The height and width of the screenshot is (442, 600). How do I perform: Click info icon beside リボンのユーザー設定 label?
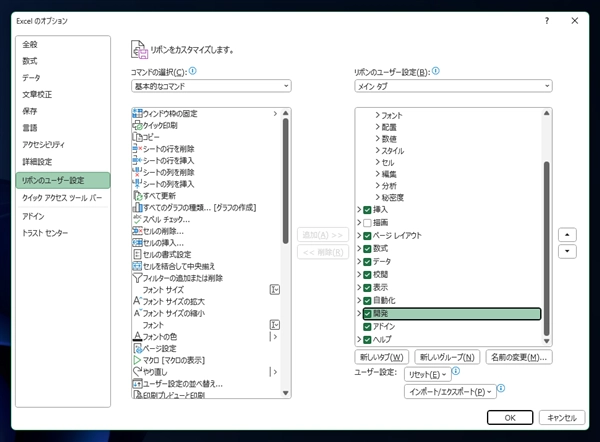point(435,71)
